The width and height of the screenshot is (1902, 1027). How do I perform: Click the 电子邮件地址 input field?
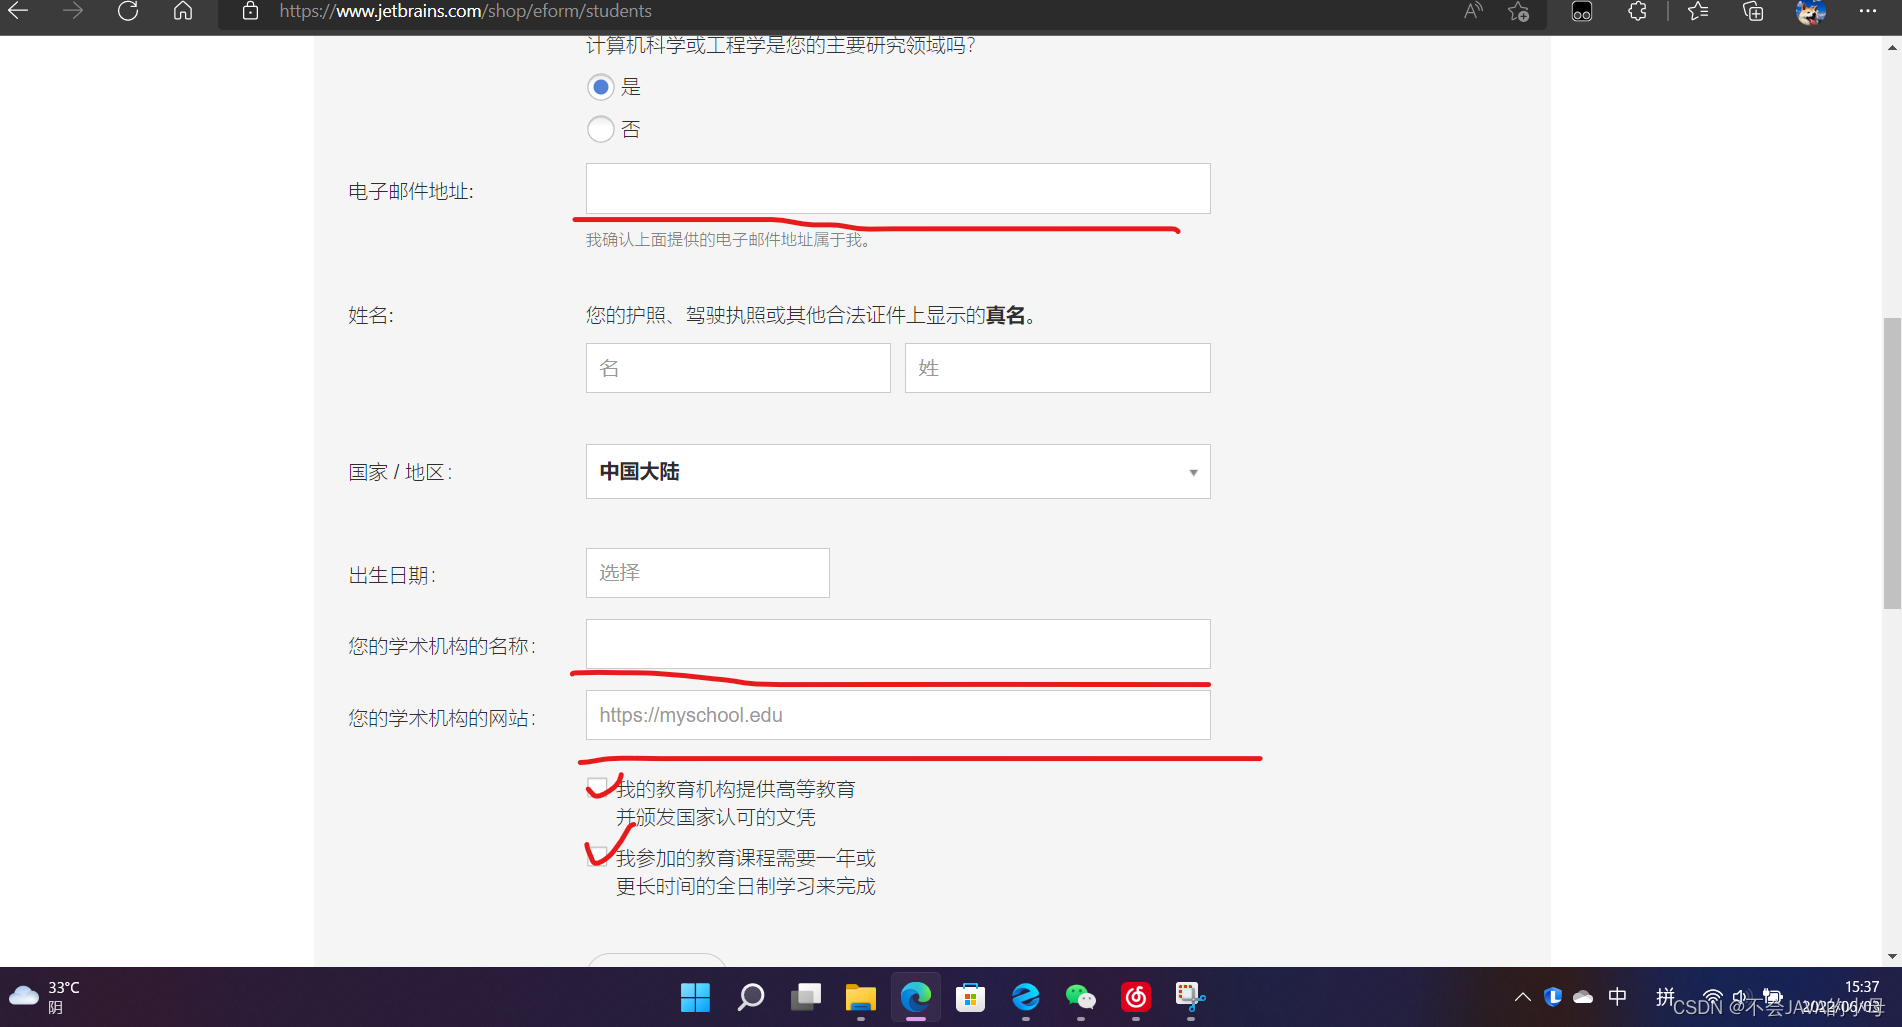click(x=896, y=188)
